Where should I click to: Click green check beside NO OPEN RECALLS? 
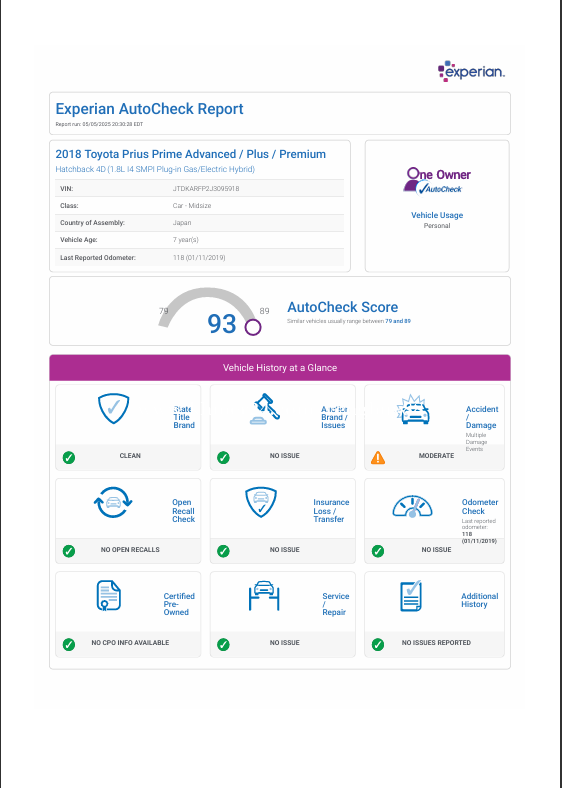[69, 551]
